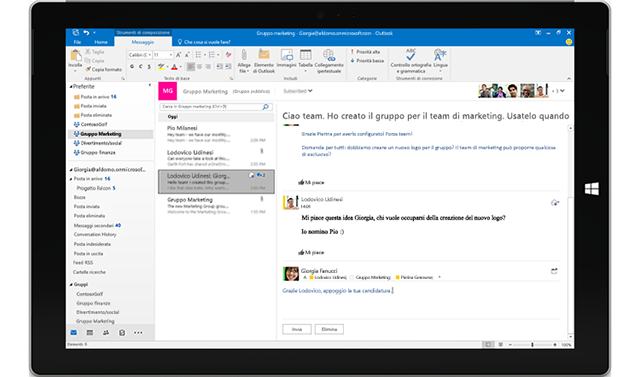Screen dimensions: 640x377
Task: Click the Windows logo on tablet bezel
Action: [591, 188]
